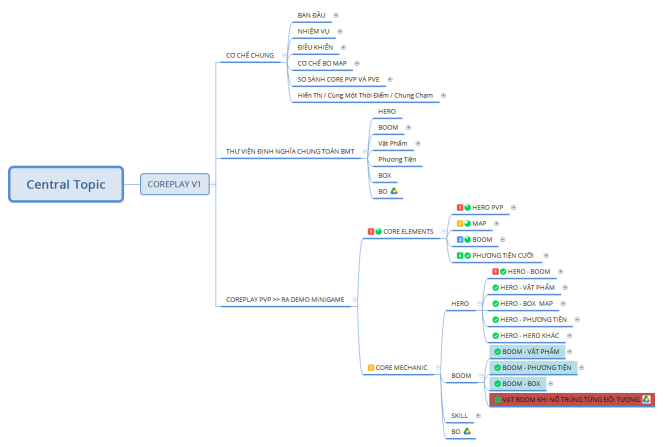Select the Central Topic node
This screenshot has width=664, height=447.
pos(66,184)
